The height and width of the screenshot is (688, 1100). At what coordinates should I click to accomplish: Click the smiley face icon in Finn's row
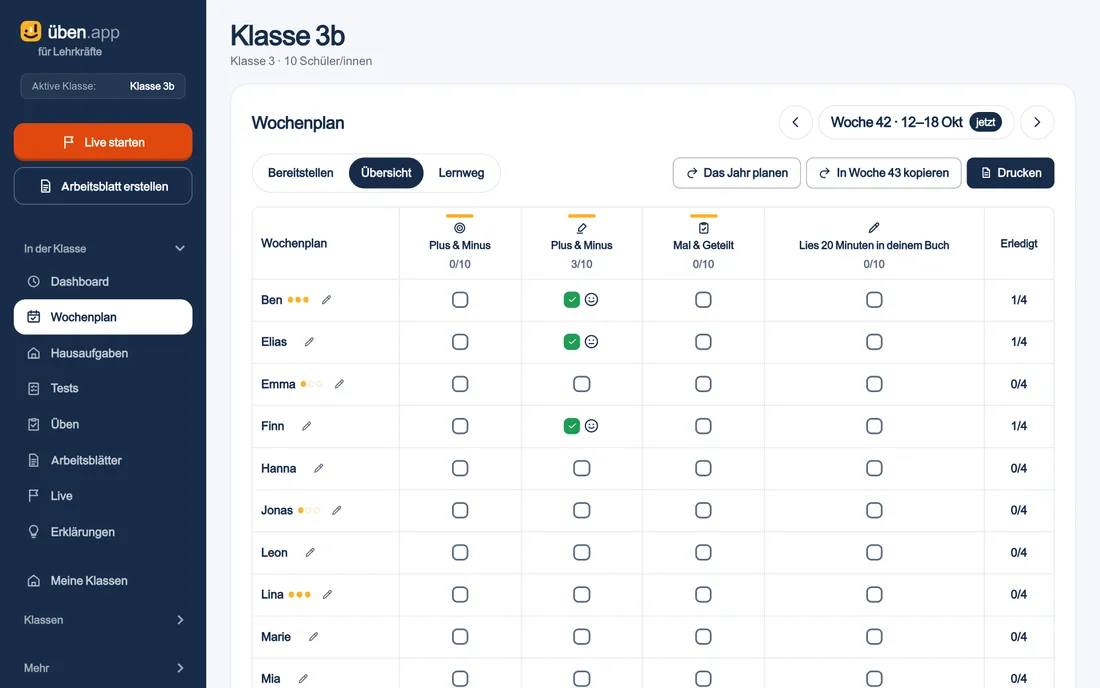point(591,426)
